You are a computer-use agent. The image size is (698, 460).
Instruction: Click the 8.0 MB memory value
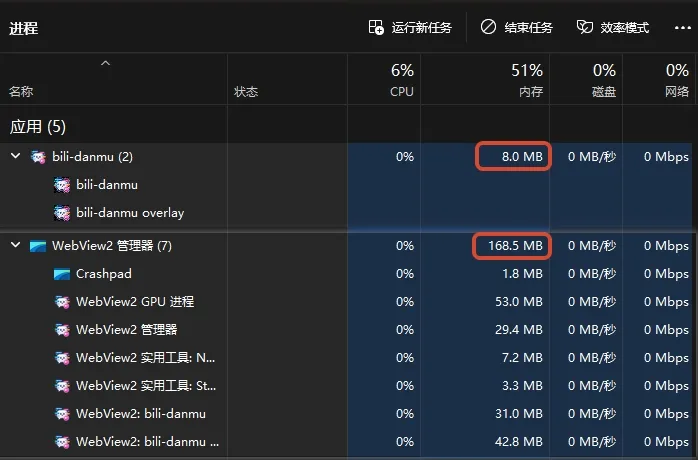[522, 157]
